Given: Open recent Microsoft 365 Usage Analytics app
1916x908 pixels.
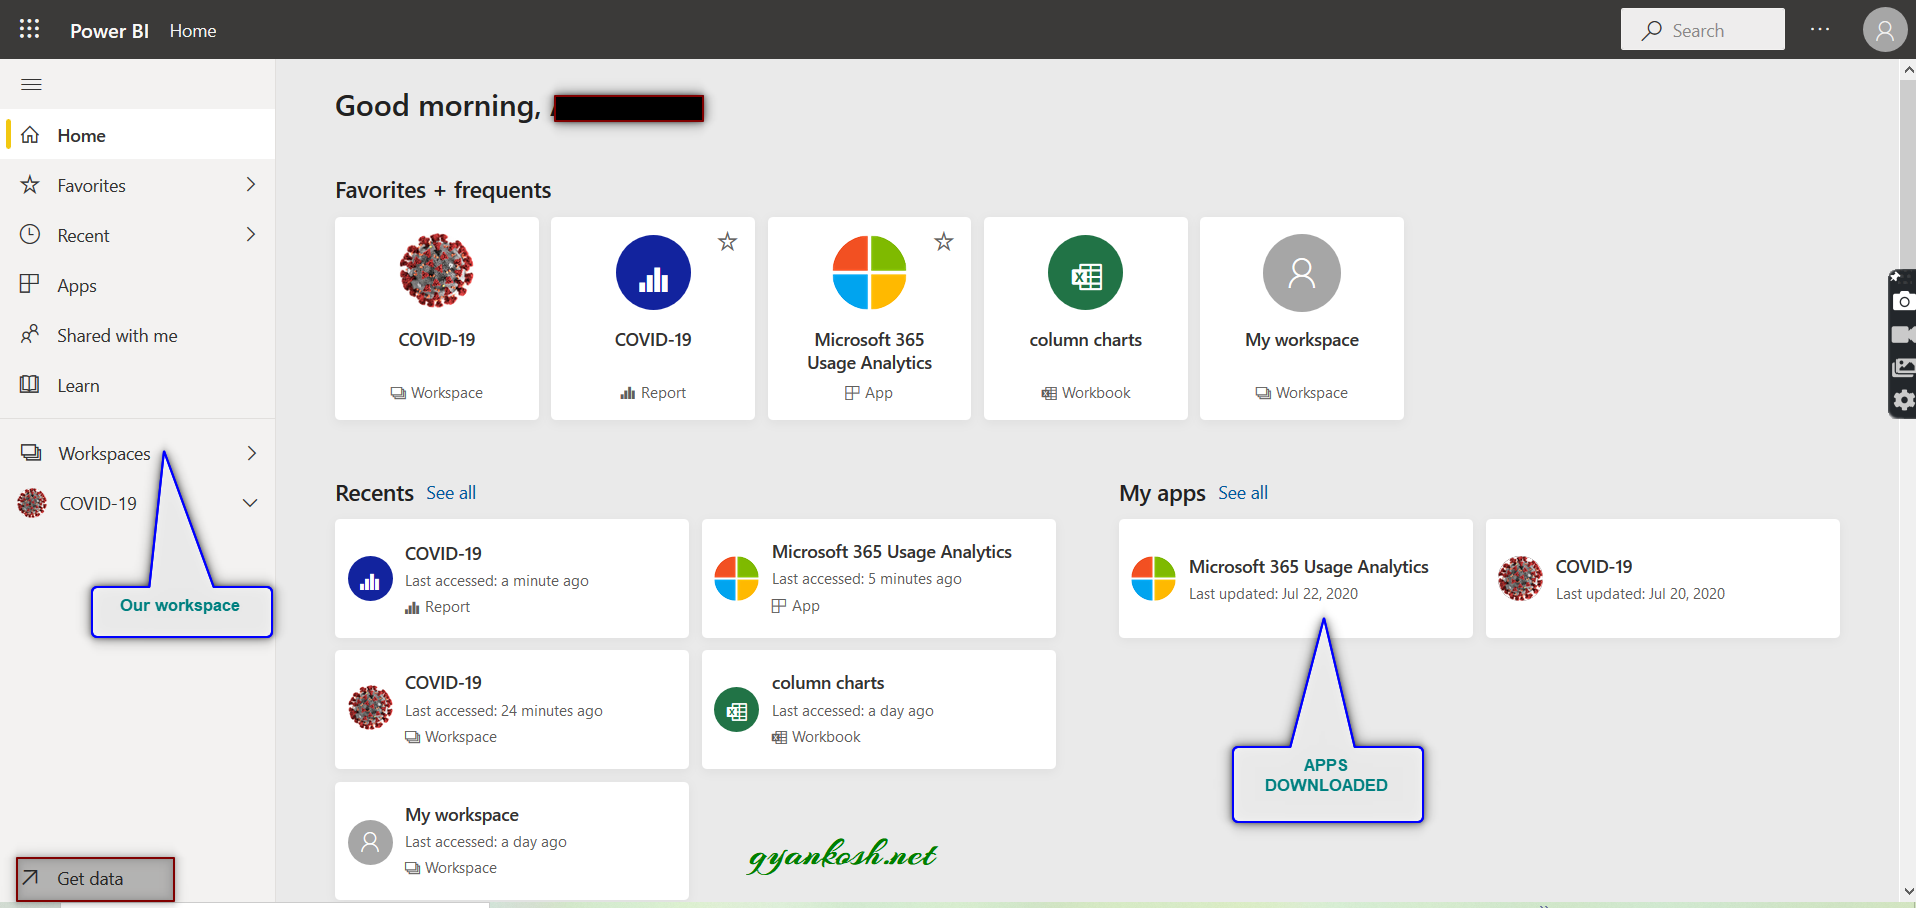Looking at the screenshot, I should coord(879,578).
